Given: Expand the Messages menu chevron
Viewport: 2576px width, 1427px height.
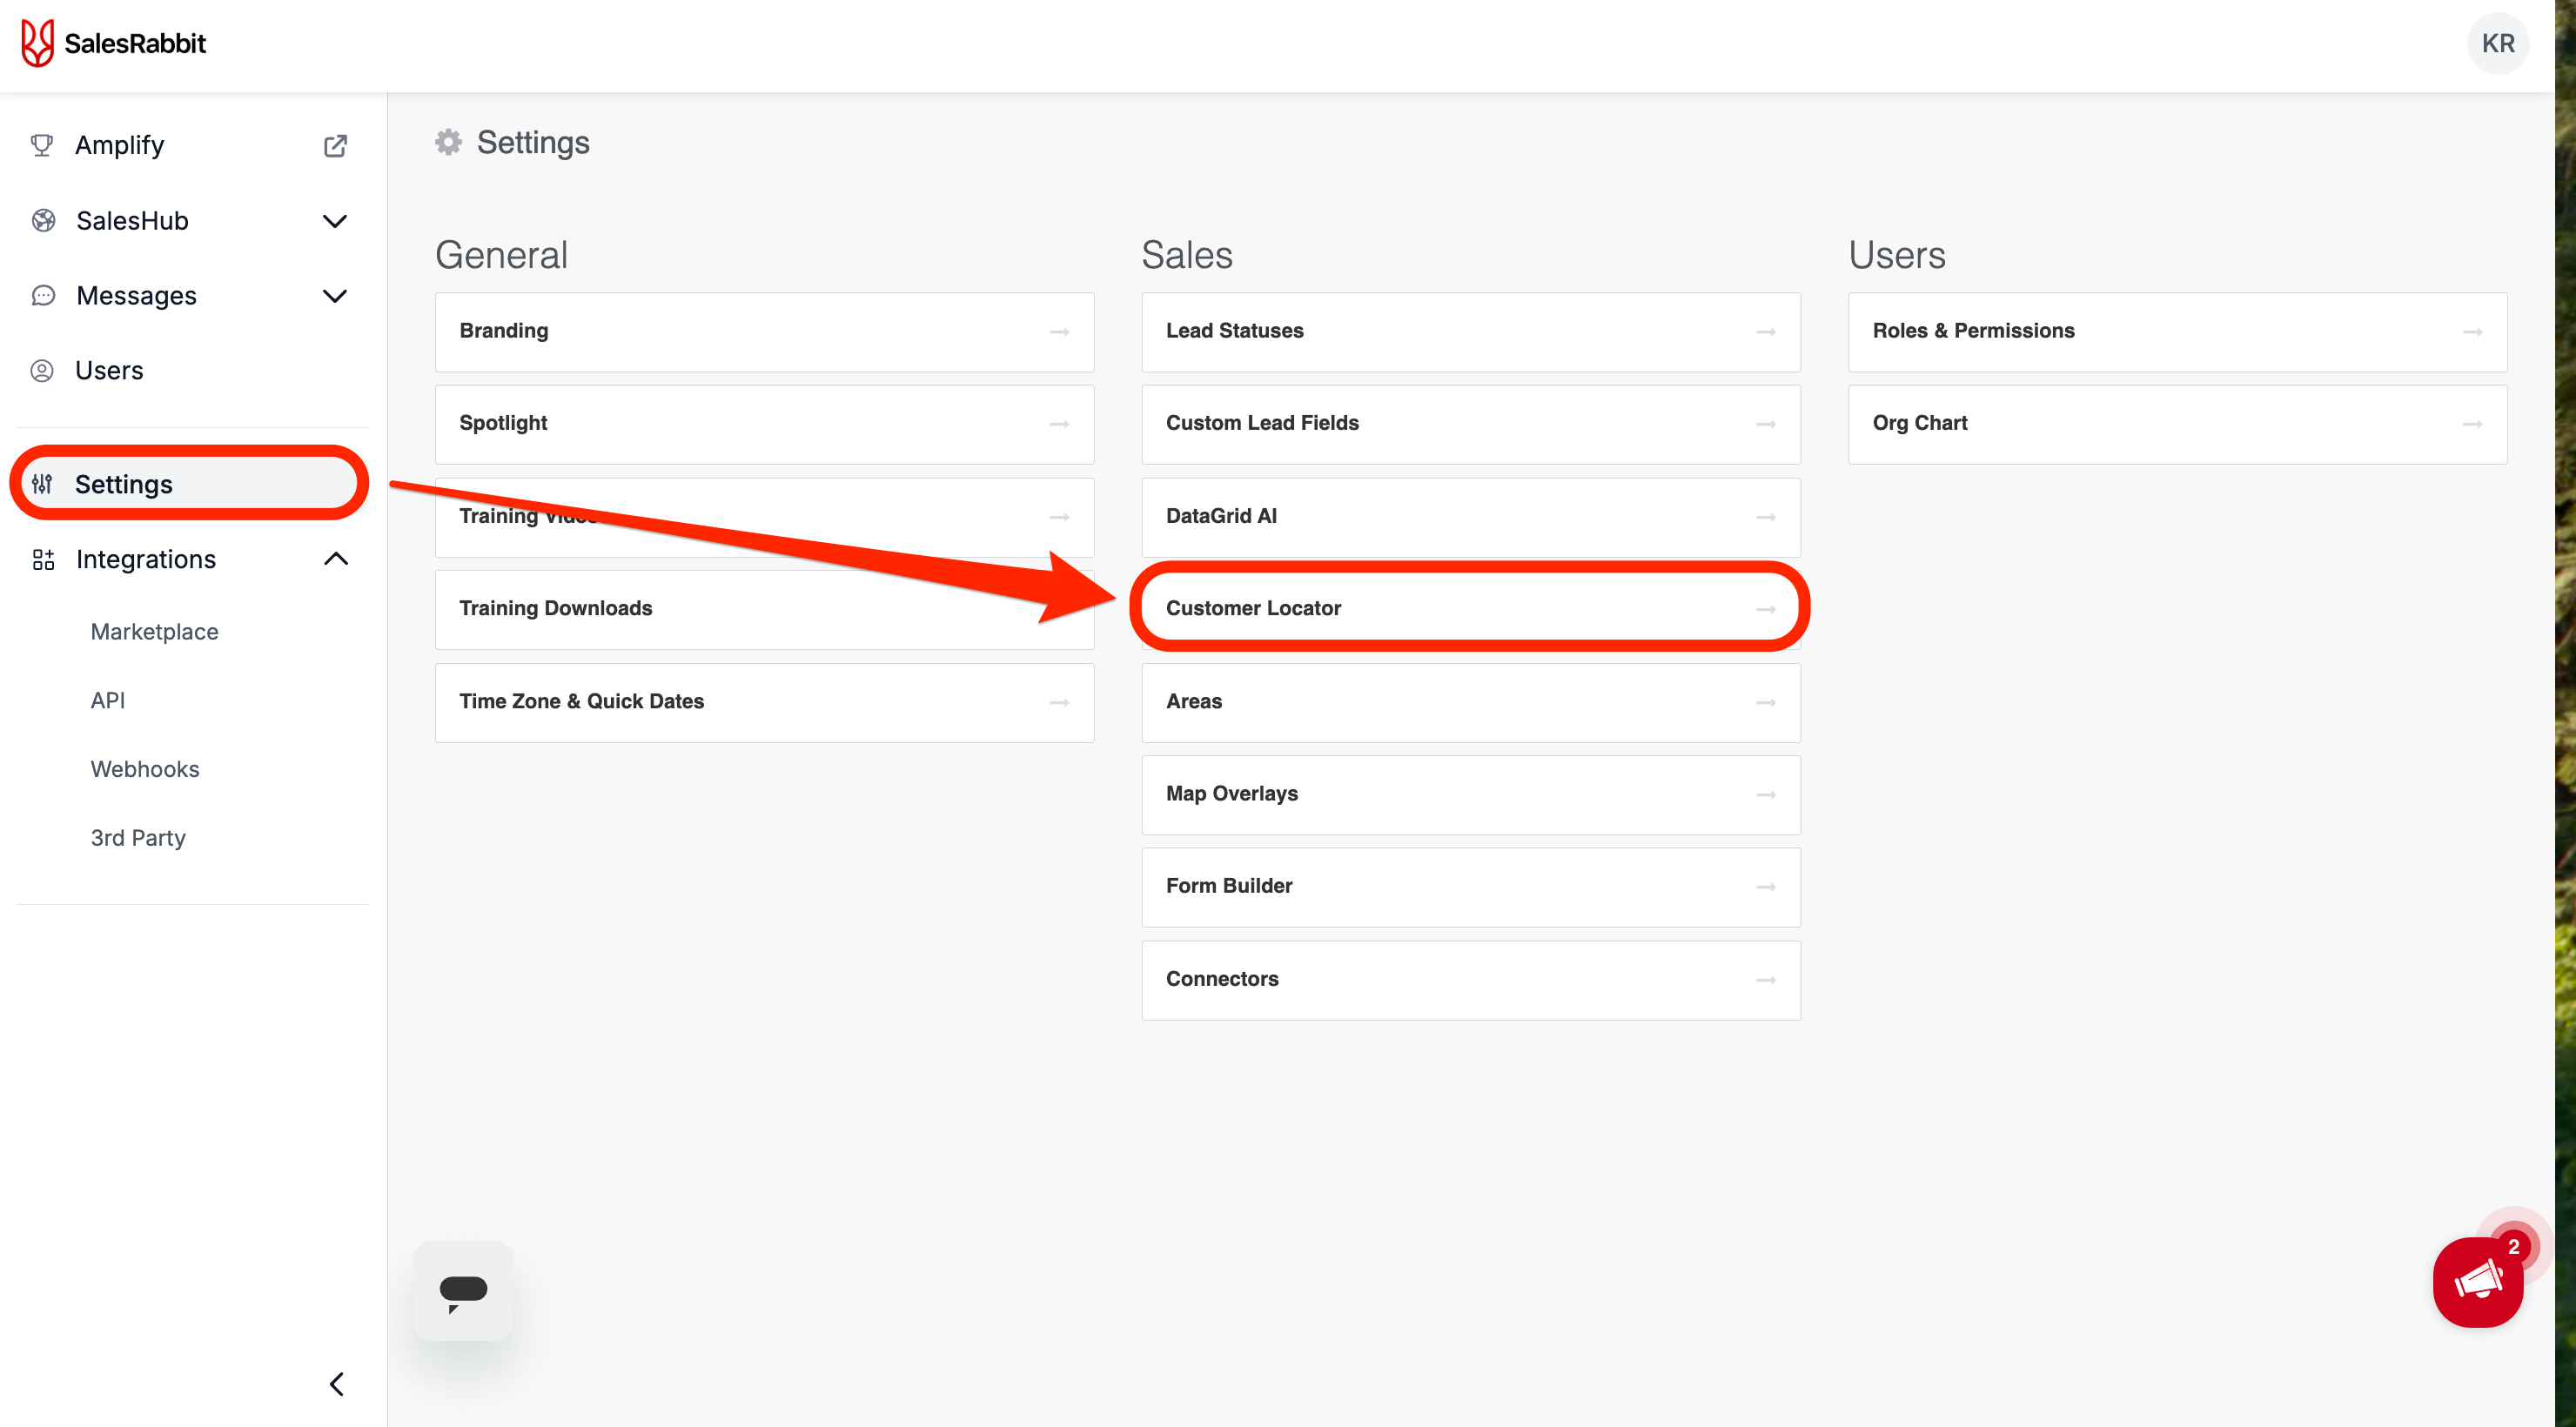Looking at the screenshot, I should click(x=335, y=296).
